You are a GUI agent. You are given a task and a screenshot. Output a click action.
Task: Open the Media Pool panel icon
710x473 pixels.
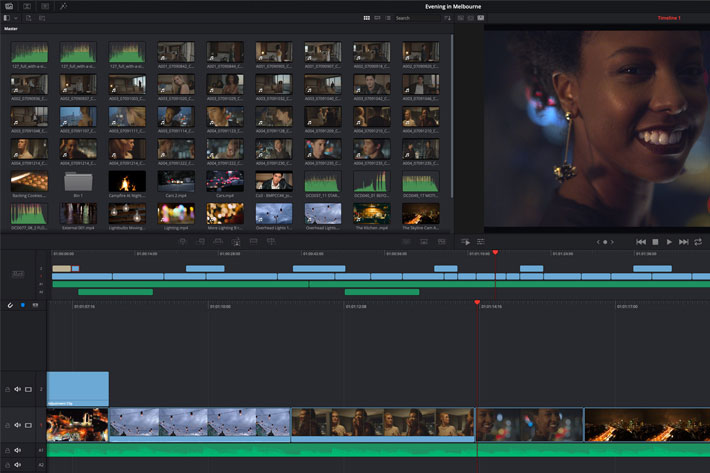click(x=9, y=6)
